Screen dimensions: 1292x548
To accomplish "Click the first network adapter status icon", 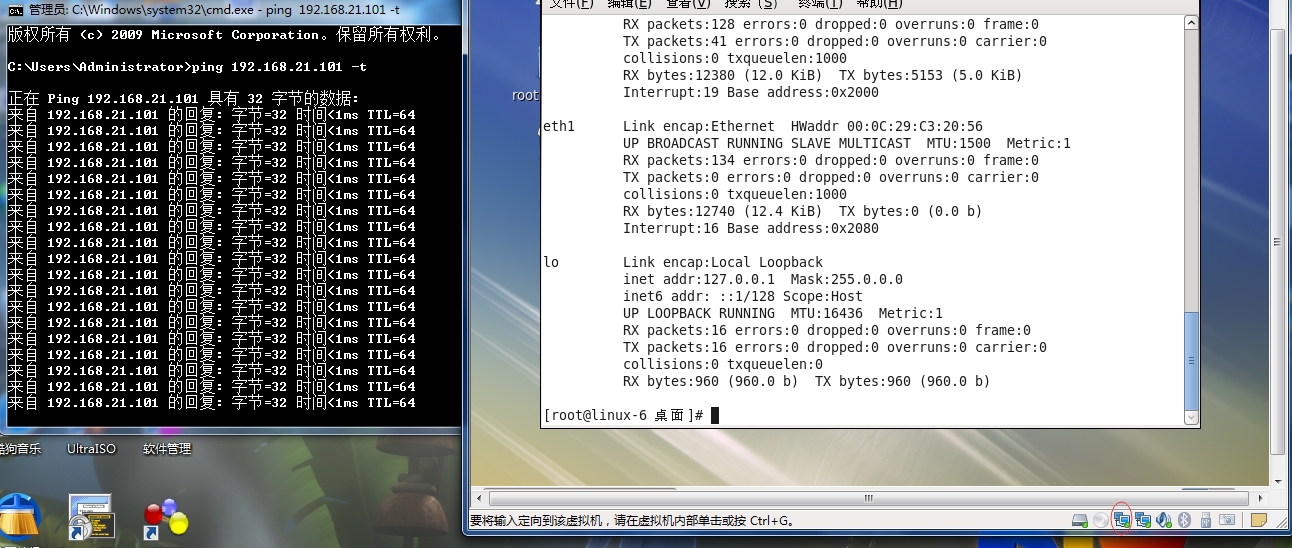I will pos(1122,520).
